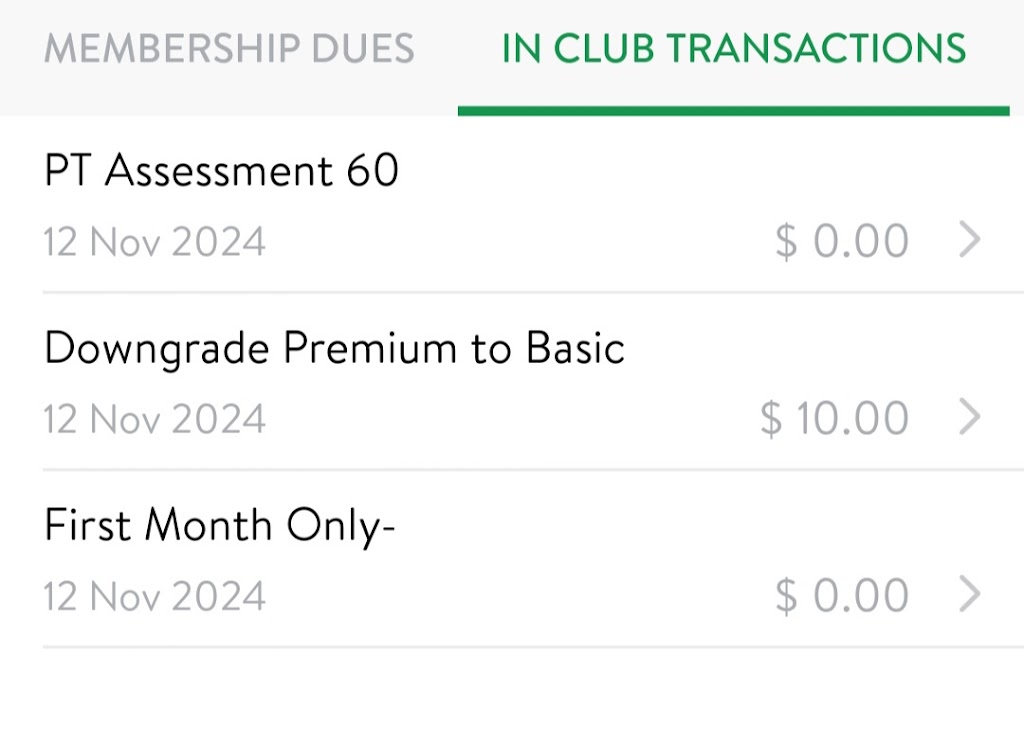Tap the date under PT Assessment 60
Screen dimensions: 1024x745
click(155, 242)
